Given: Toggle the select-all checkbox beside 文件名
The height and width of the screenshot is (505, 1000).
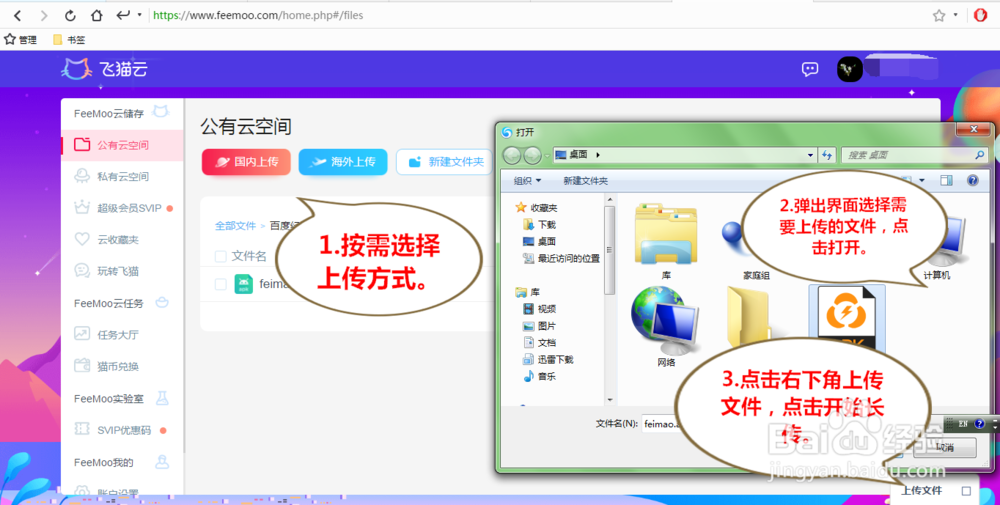Looking at the screenshot, I should coord(221,256).
